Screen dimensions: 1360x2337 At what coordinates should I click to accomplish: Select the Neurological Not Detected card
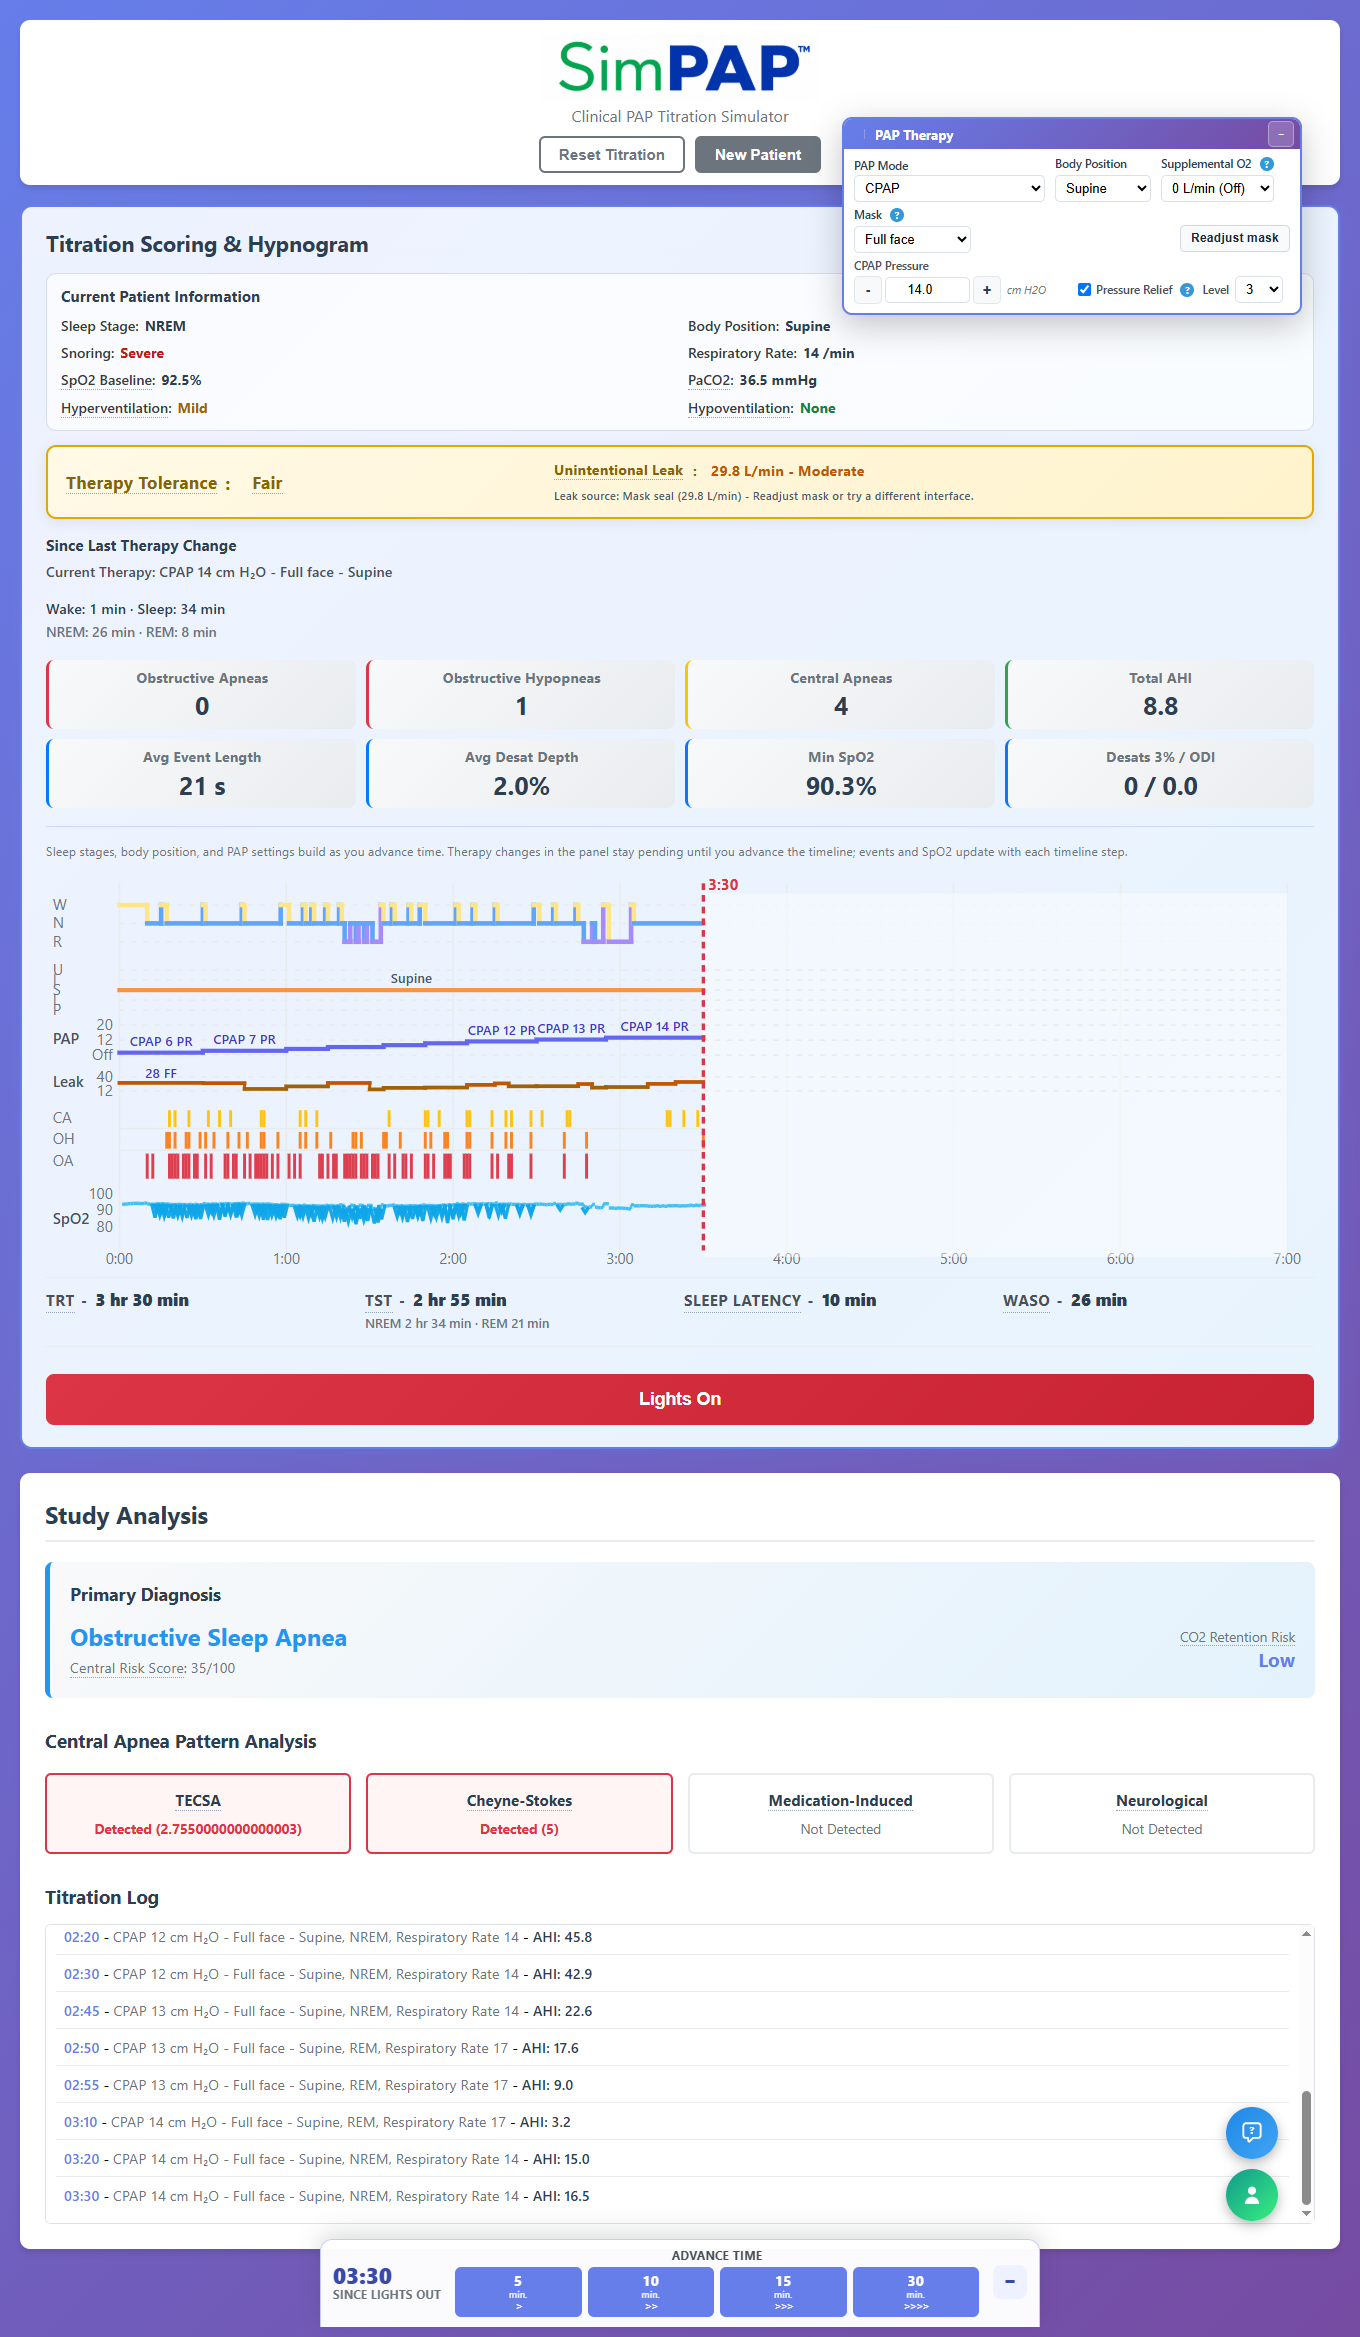click(x=1161, y=1813)
